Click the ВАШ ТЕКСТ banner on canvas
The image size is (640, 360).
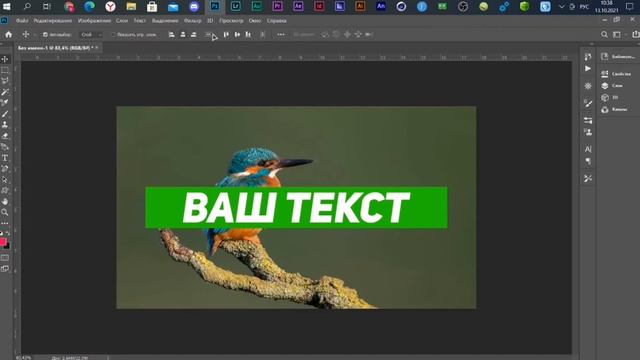[x=296, y=207]
